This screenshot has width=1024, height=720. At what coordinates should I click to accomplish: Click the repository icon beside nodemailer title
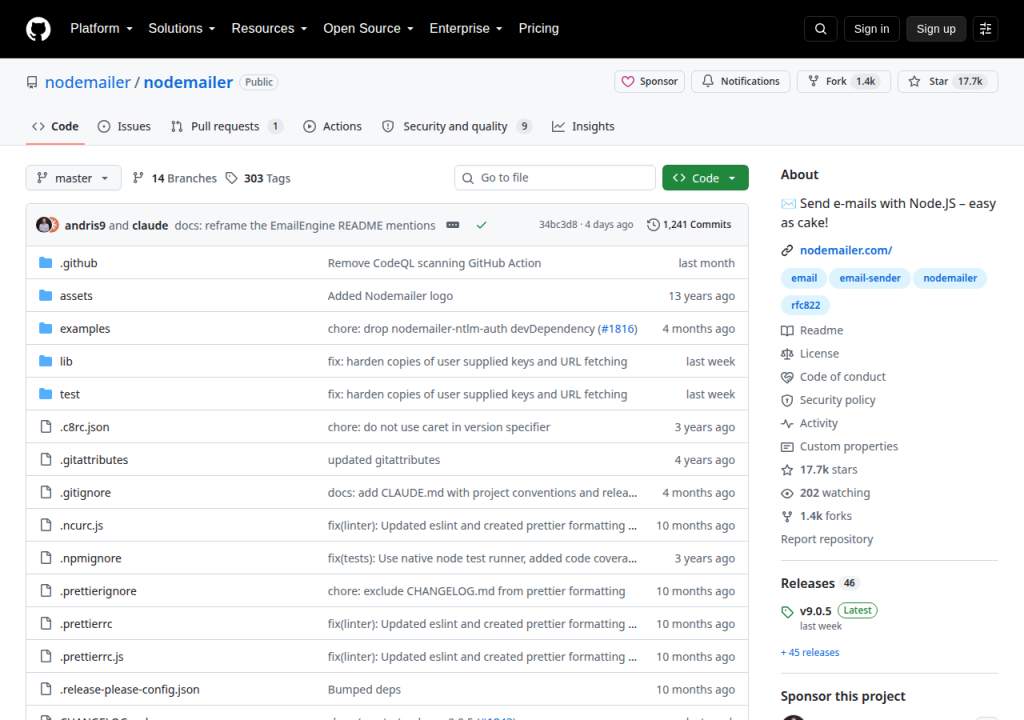coord(32,82)
